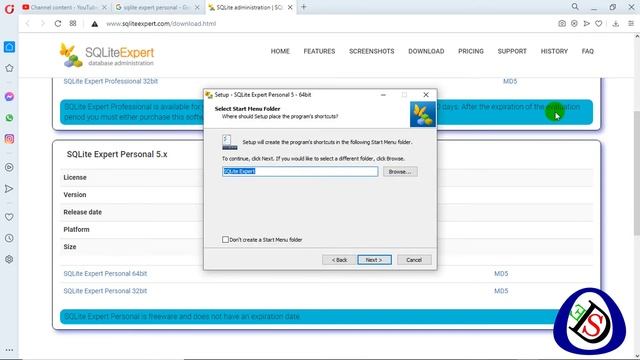The width and height of the screenshot is (640, 360).
Task: Open the easy setup menu icon
Action: coord(631,24)
